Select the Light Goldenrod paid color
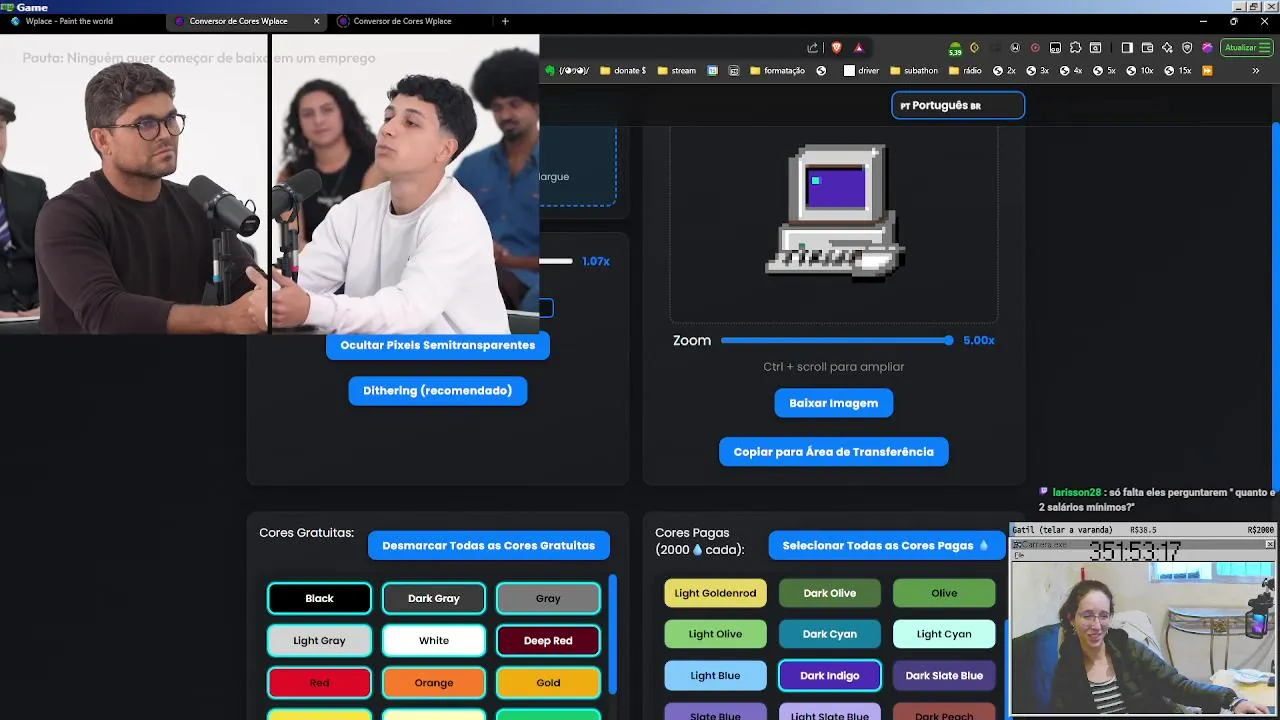Image resolution: width=1280 pixels, height=720 pixels. tap(715, 593)
